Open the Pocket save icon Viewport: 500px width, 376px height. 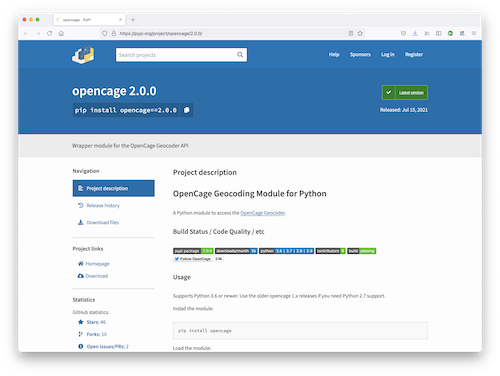tap(403, 33)
